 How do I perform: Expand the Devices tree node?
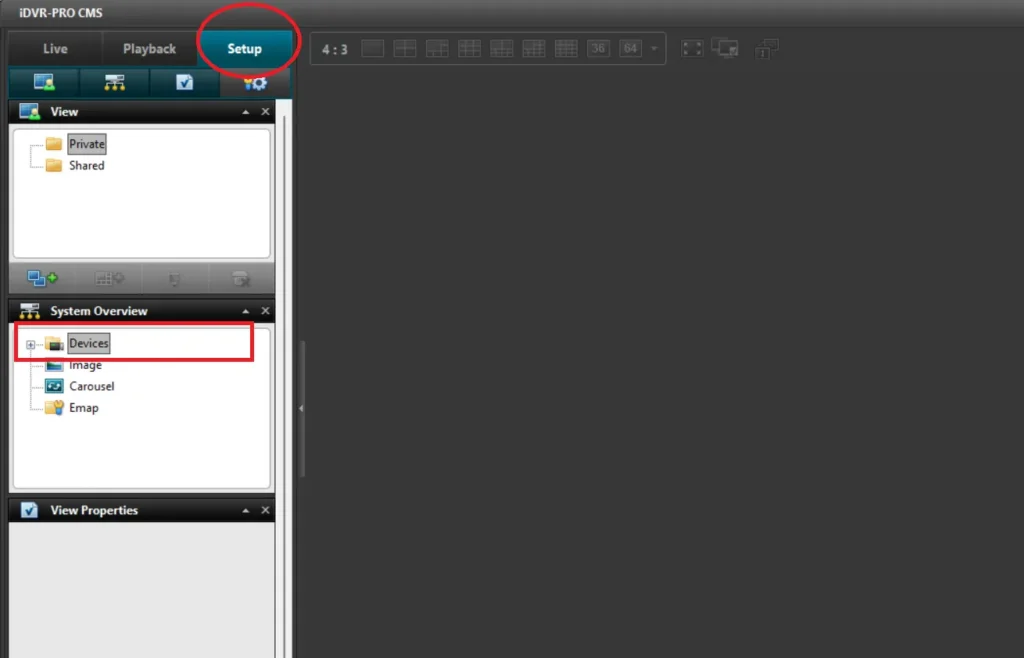click(x=30, y=343)
